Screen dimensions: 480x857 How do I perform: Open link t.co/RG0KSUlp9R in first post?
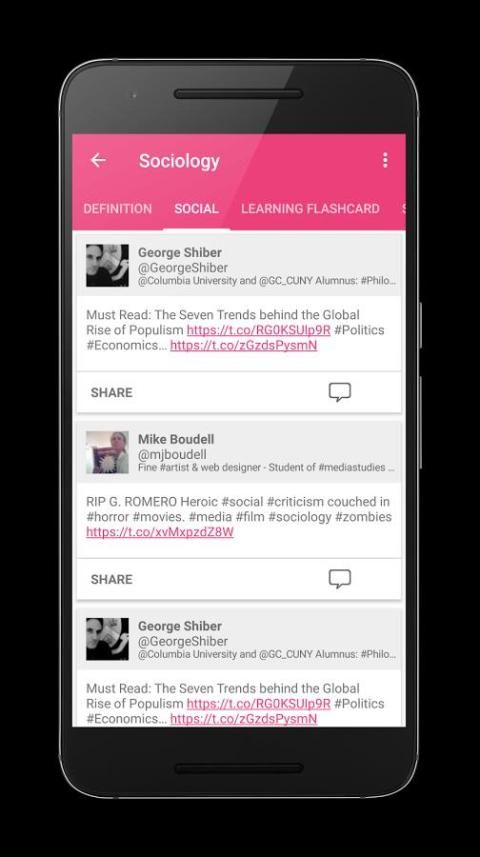[259, 330]
